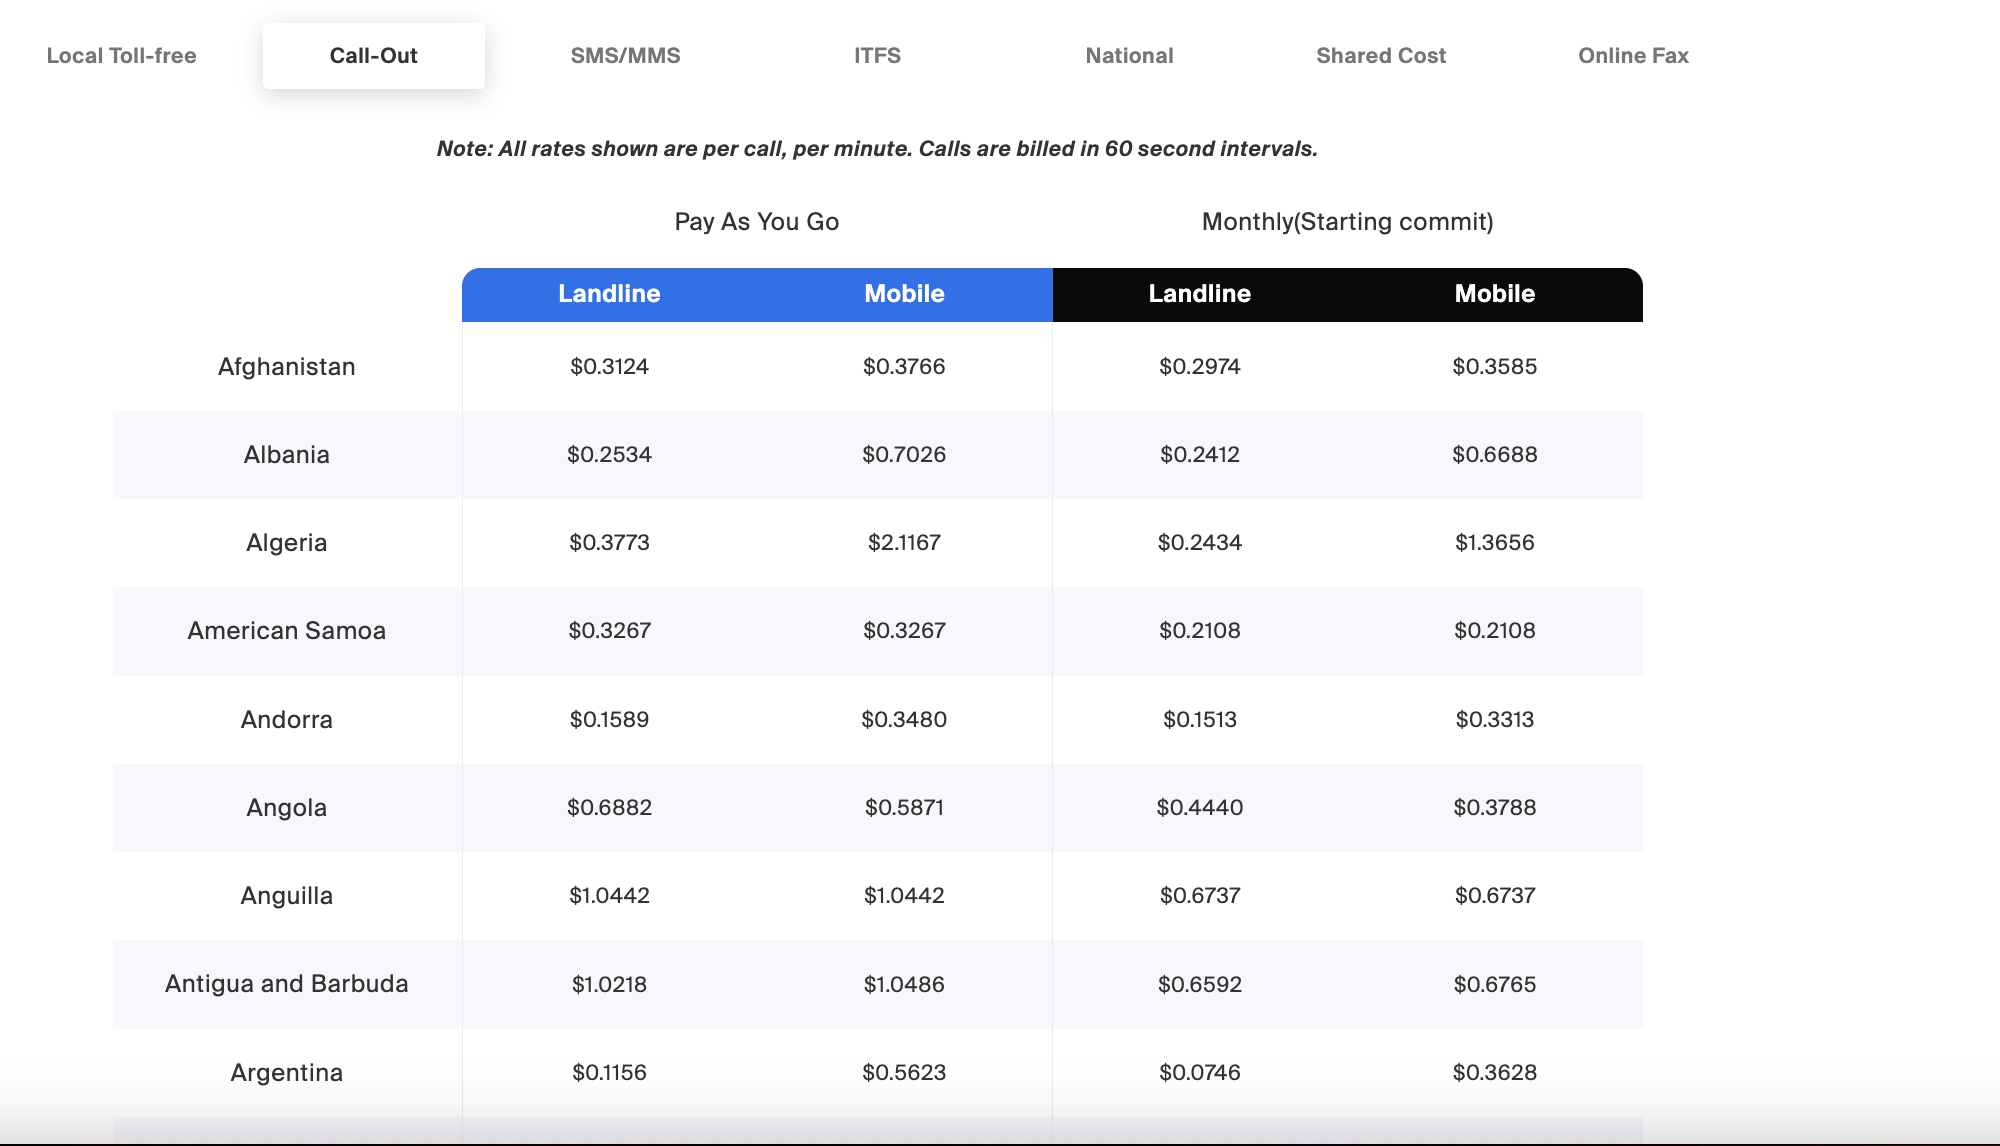Select the Call-Out tab
Viewport: 2000px width, 1146px height.
point(374,56)
